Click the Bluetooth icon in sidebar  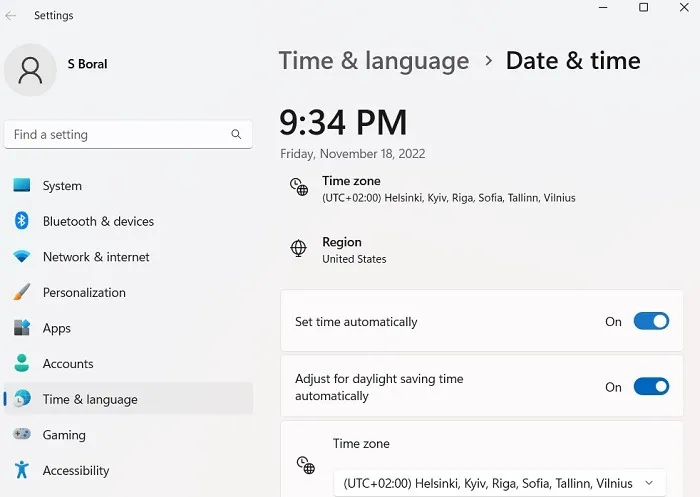[x=21, y=221]
